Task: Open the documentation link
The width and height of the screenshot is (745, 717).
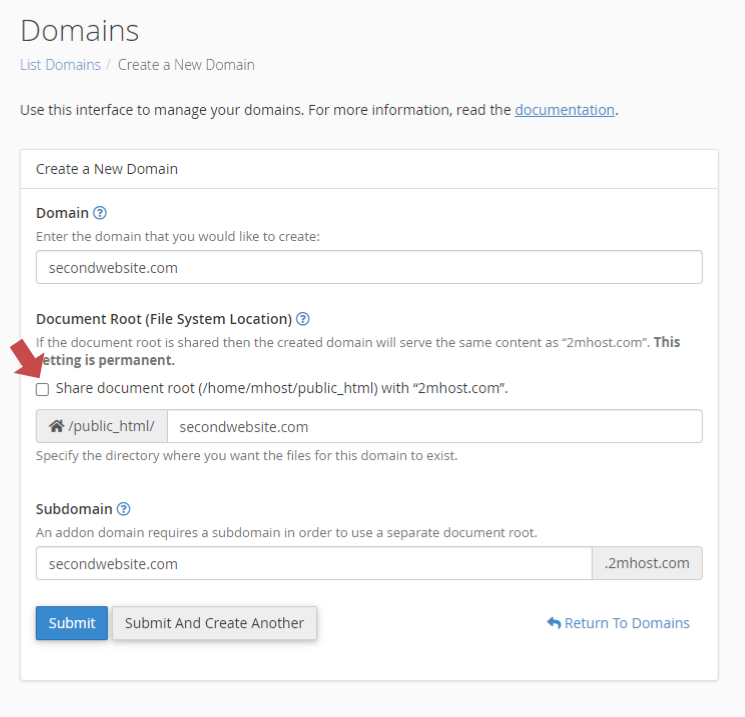Action: point(564,110)
